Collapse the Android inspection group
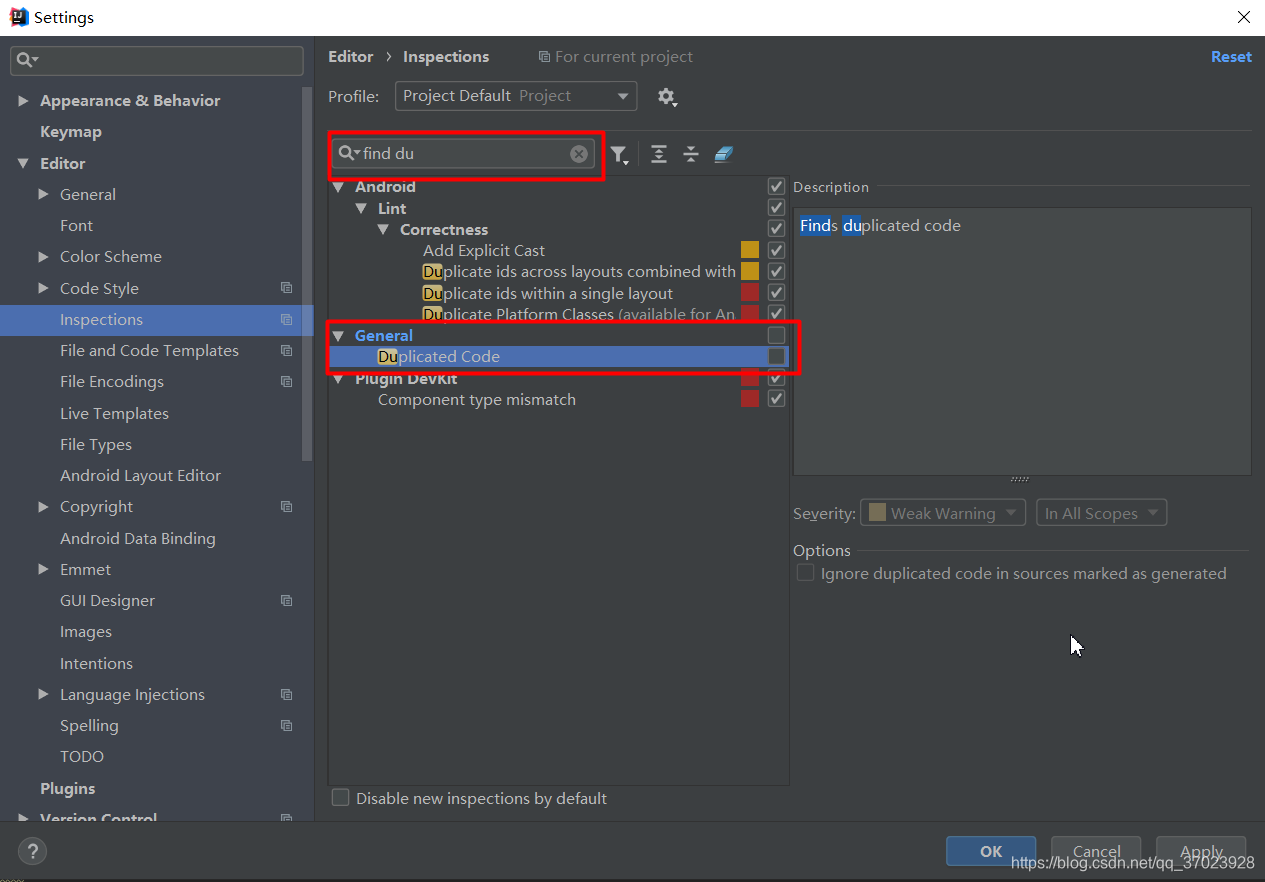 340,187
